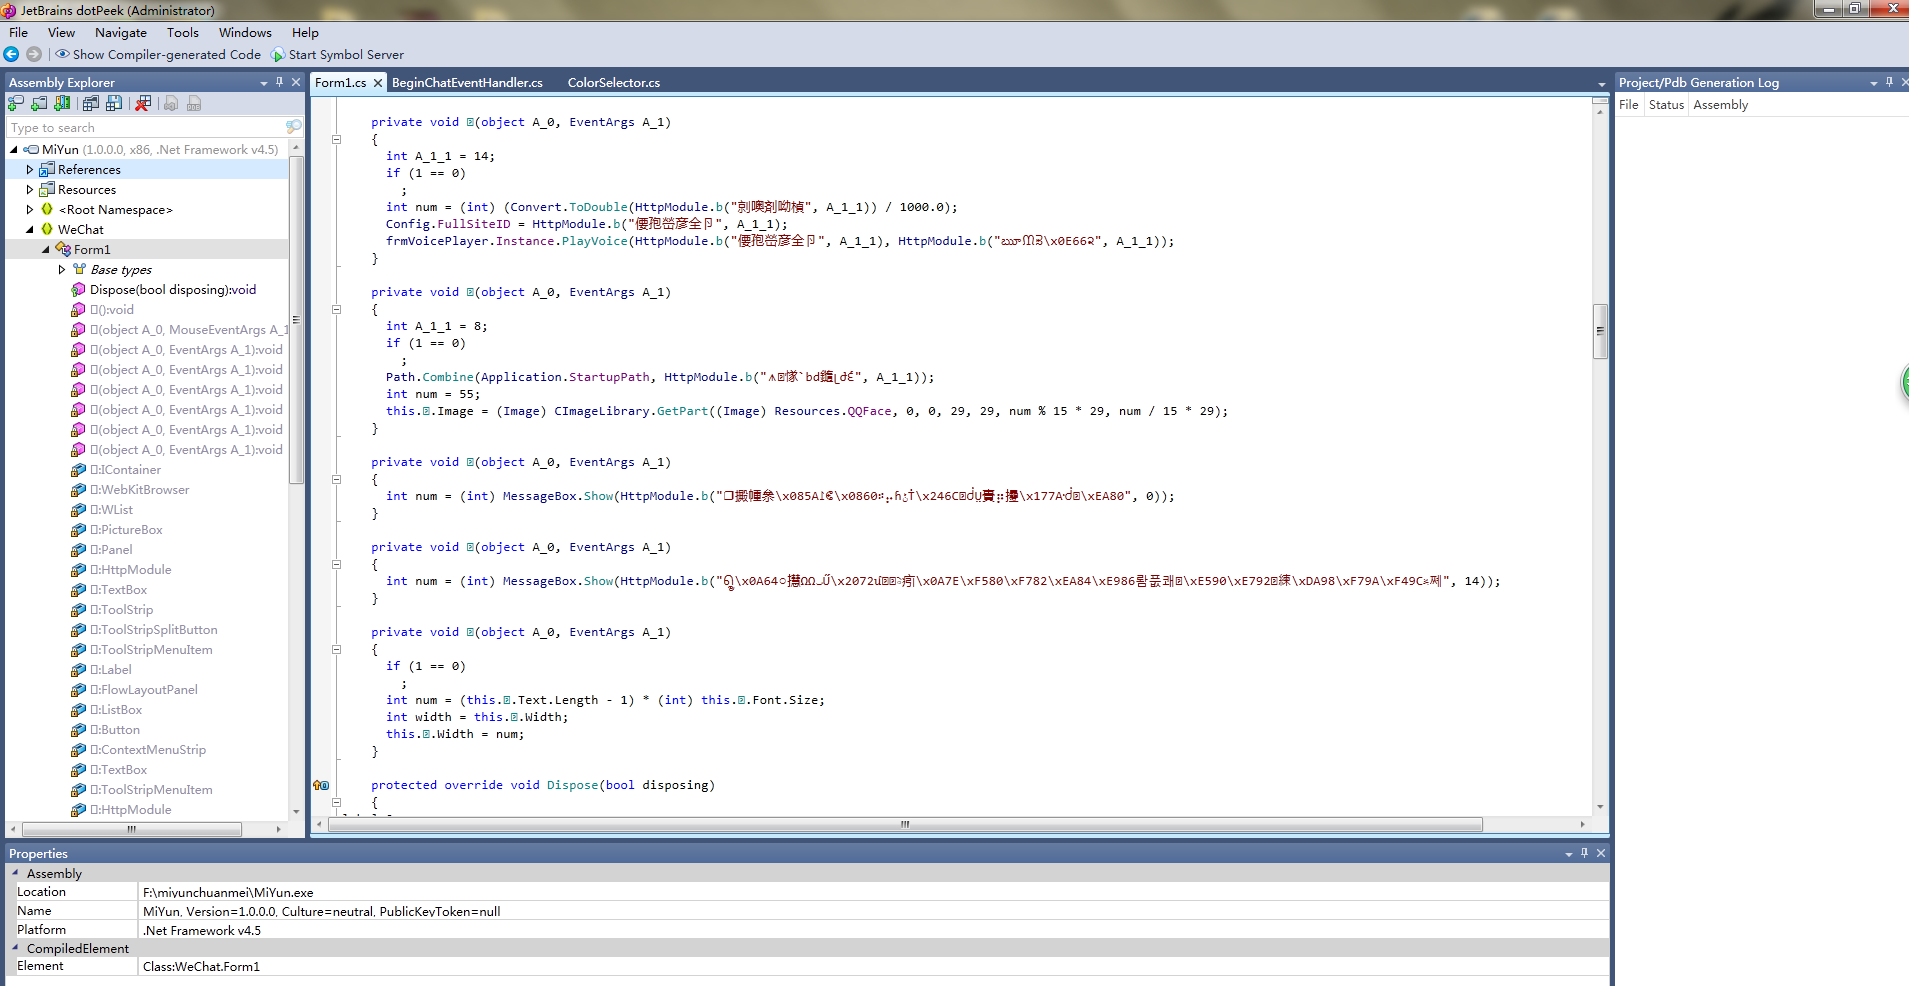Click the Form1 class icon
The image size is (1909, 986).
click(x=63, y=249)
